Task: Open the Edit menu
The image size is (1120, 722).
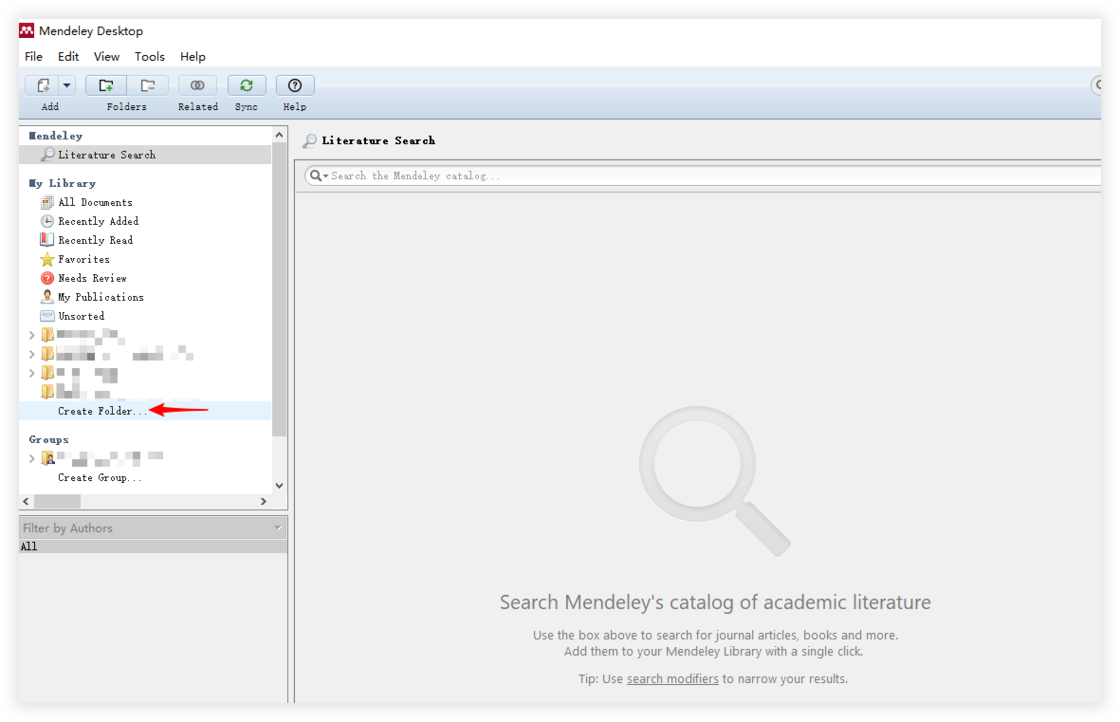Action: pos(69,56)
